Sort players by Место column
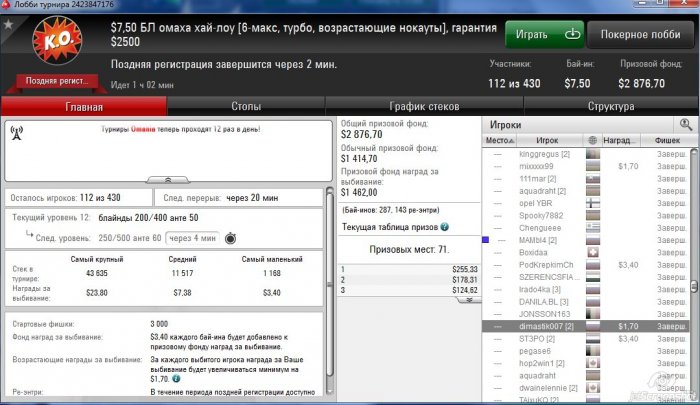 point(499,140)
